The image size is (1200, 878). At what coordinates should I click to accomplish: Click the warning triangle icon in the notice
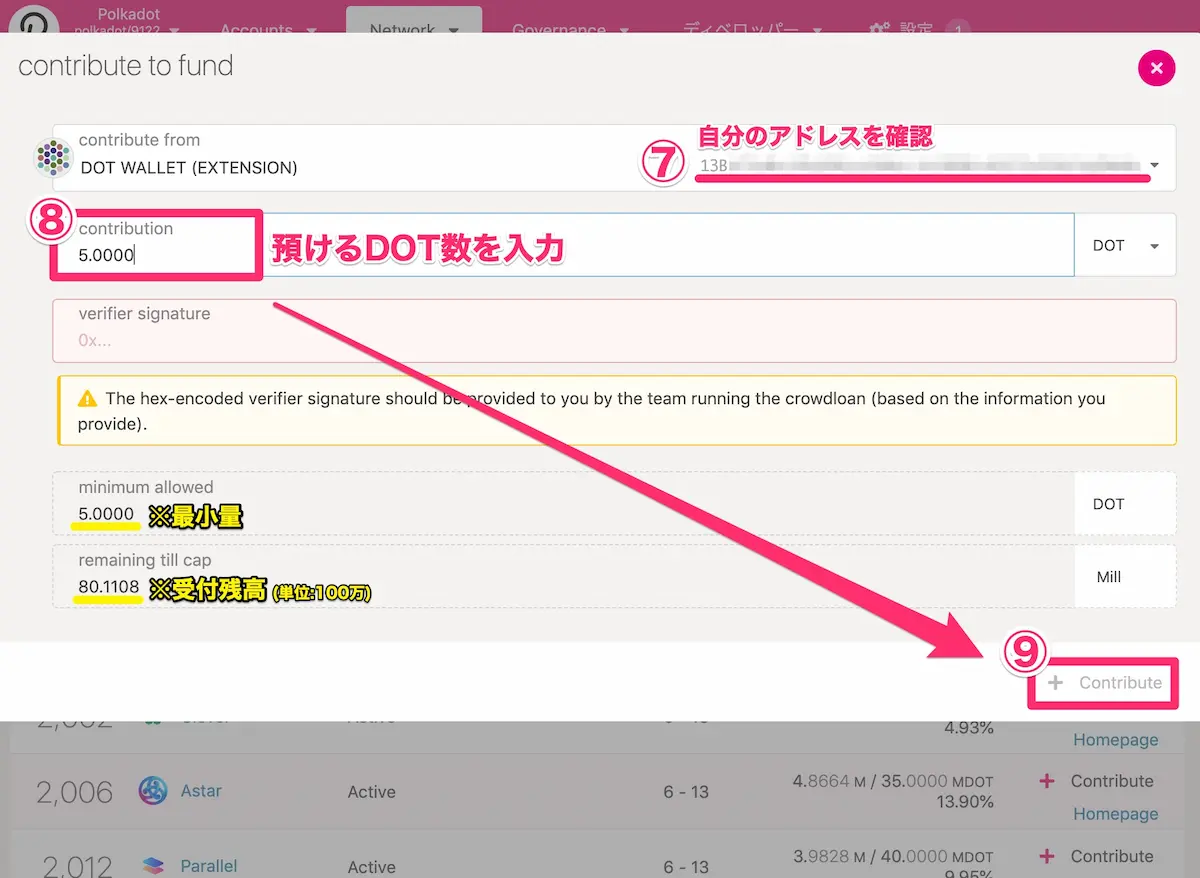(88, 398)
